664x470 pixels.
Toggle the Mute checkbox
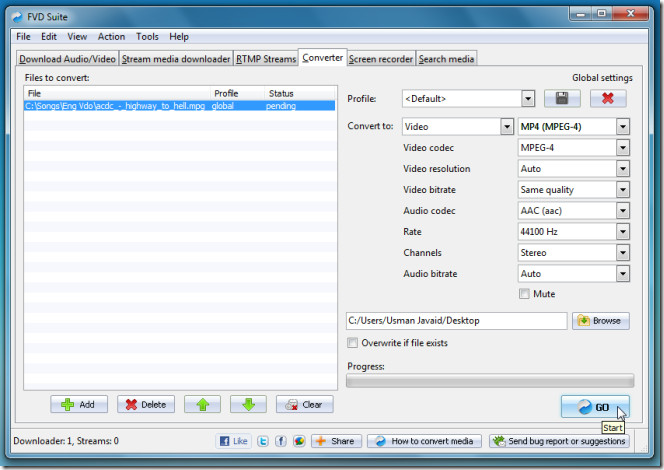coord(524,294)
